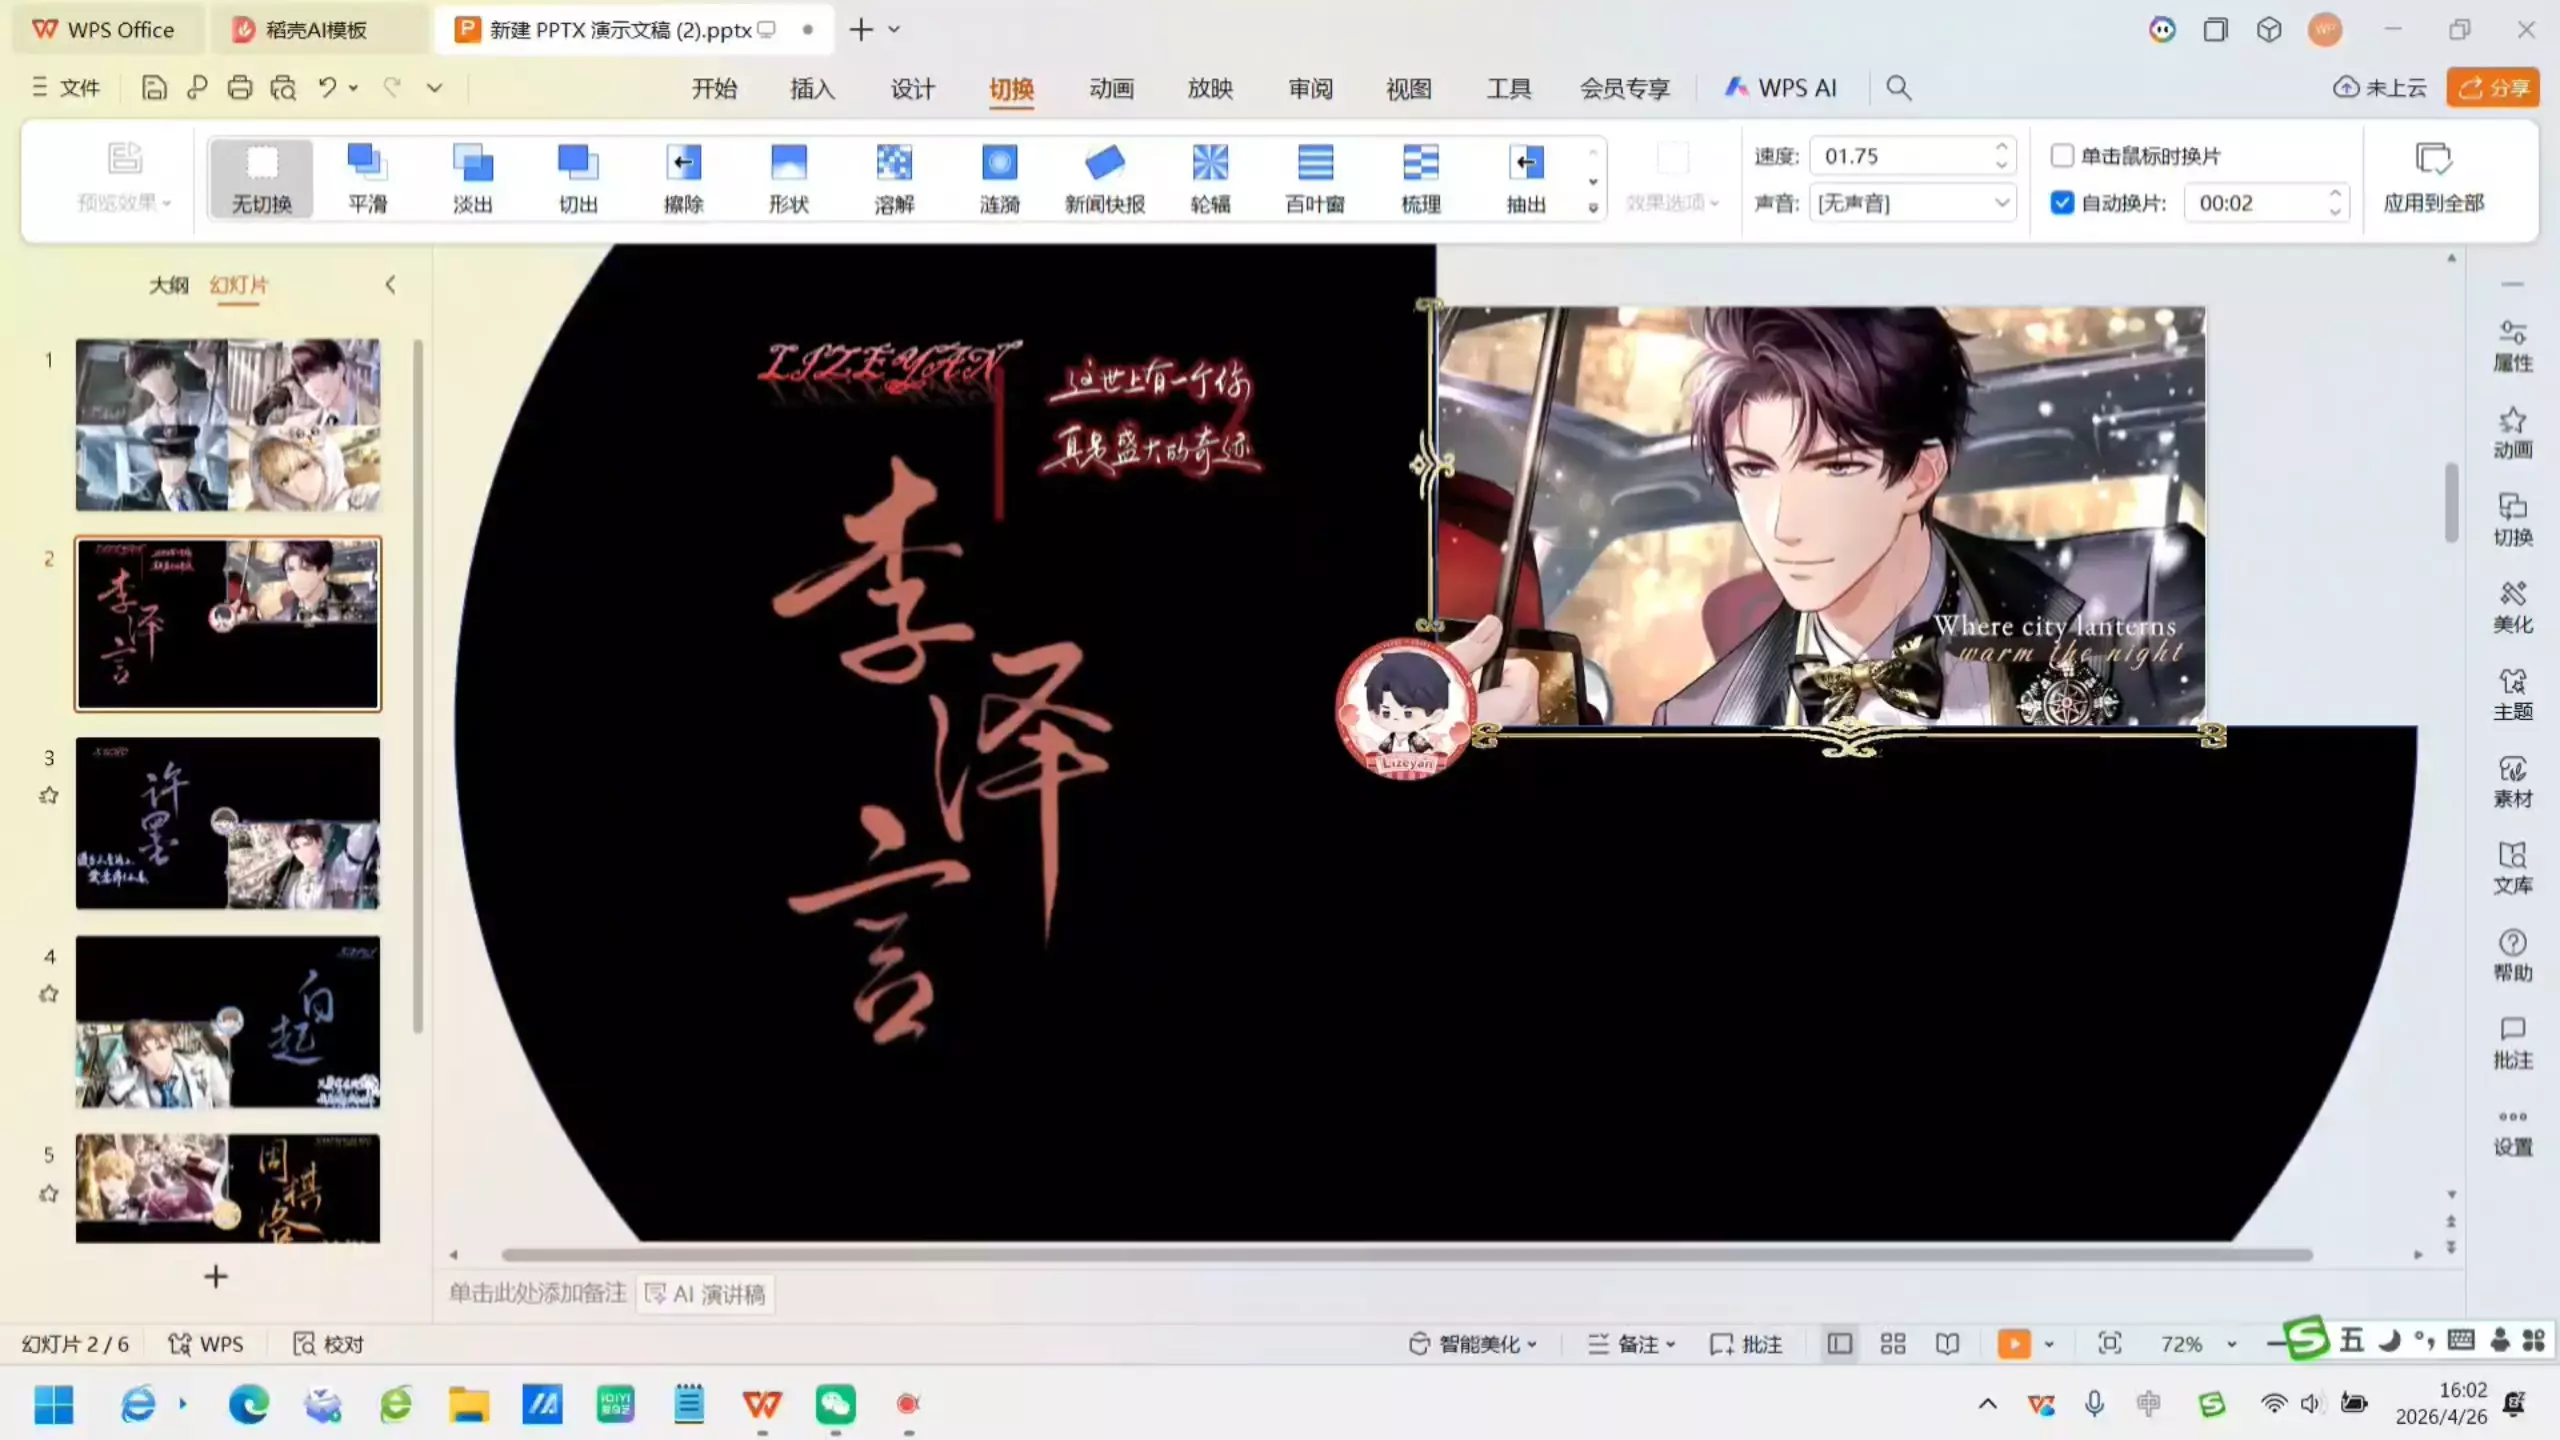
Task: Toggle normal view button in status bar
Action: click(x=1839, y=1344)
